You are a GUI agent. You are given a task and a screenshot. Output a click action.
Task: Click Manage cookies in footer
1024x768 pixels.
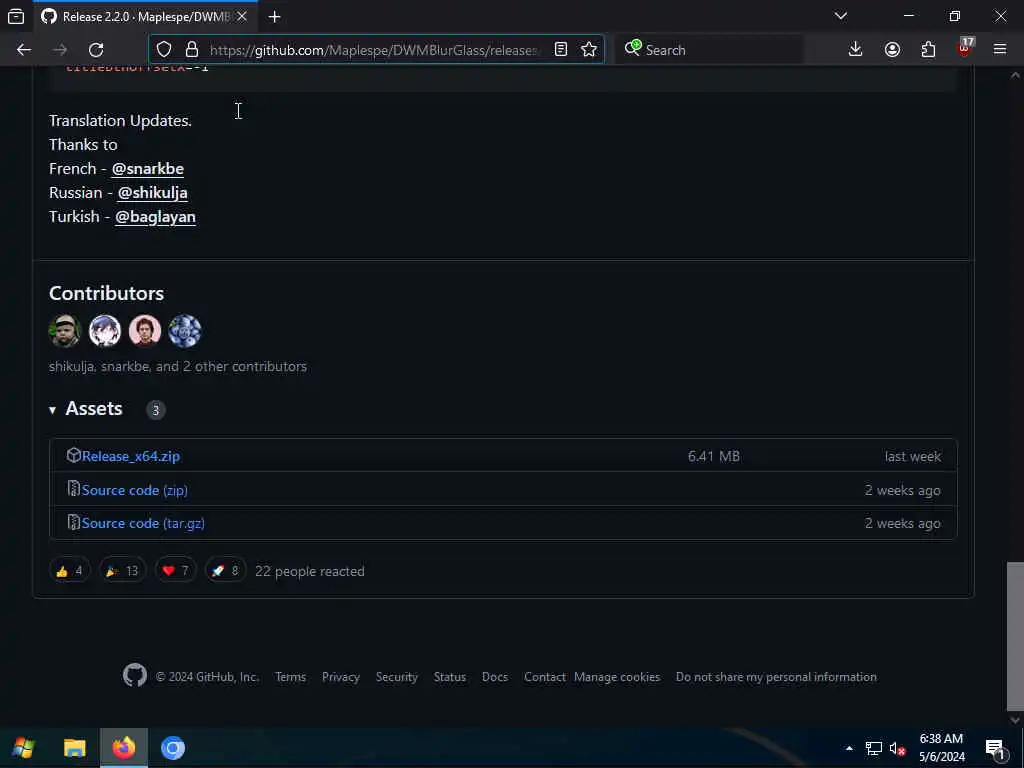coord(617,677)
